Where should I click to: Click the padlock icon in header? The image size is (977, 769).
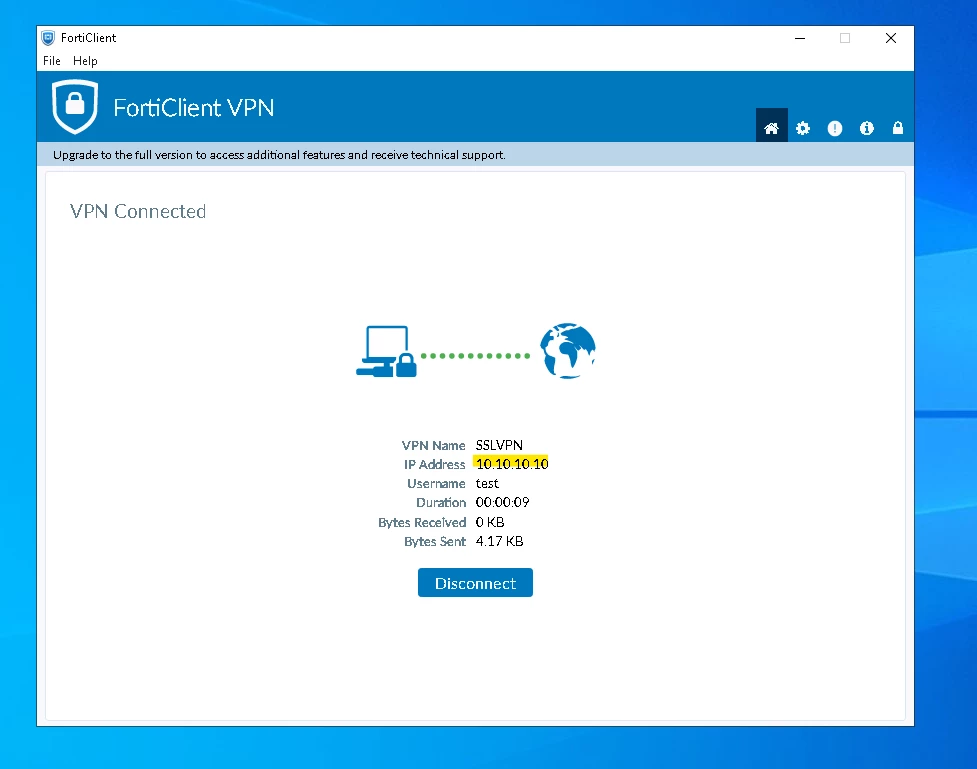[x=898, y=128]
